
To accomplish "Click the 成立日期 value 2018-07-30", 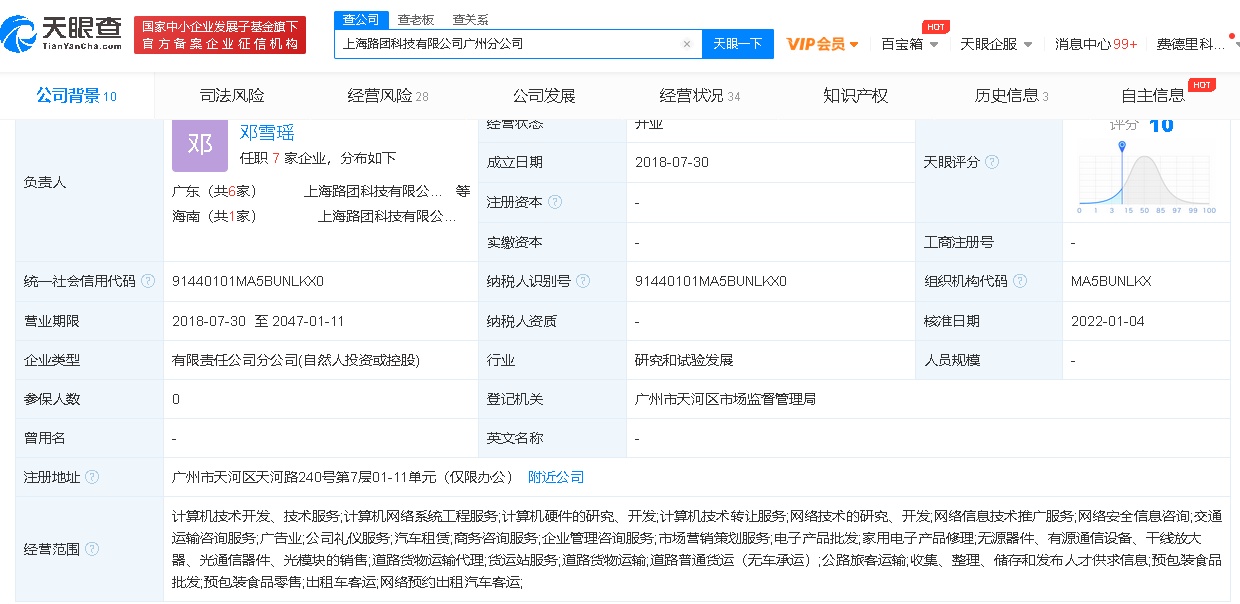I will [672, 162].
